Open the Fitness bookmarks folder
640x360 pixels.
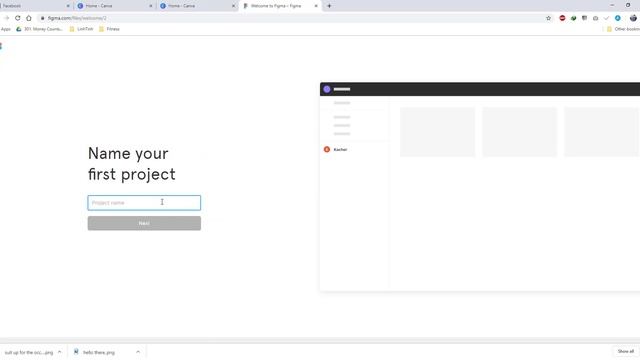tap(109, 29)
